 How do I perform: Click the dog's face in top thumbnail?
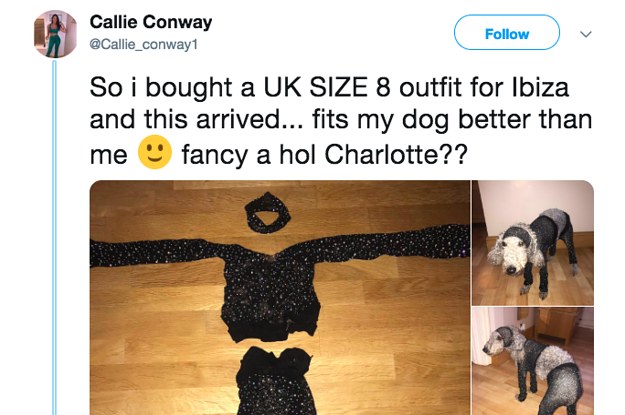509,254
